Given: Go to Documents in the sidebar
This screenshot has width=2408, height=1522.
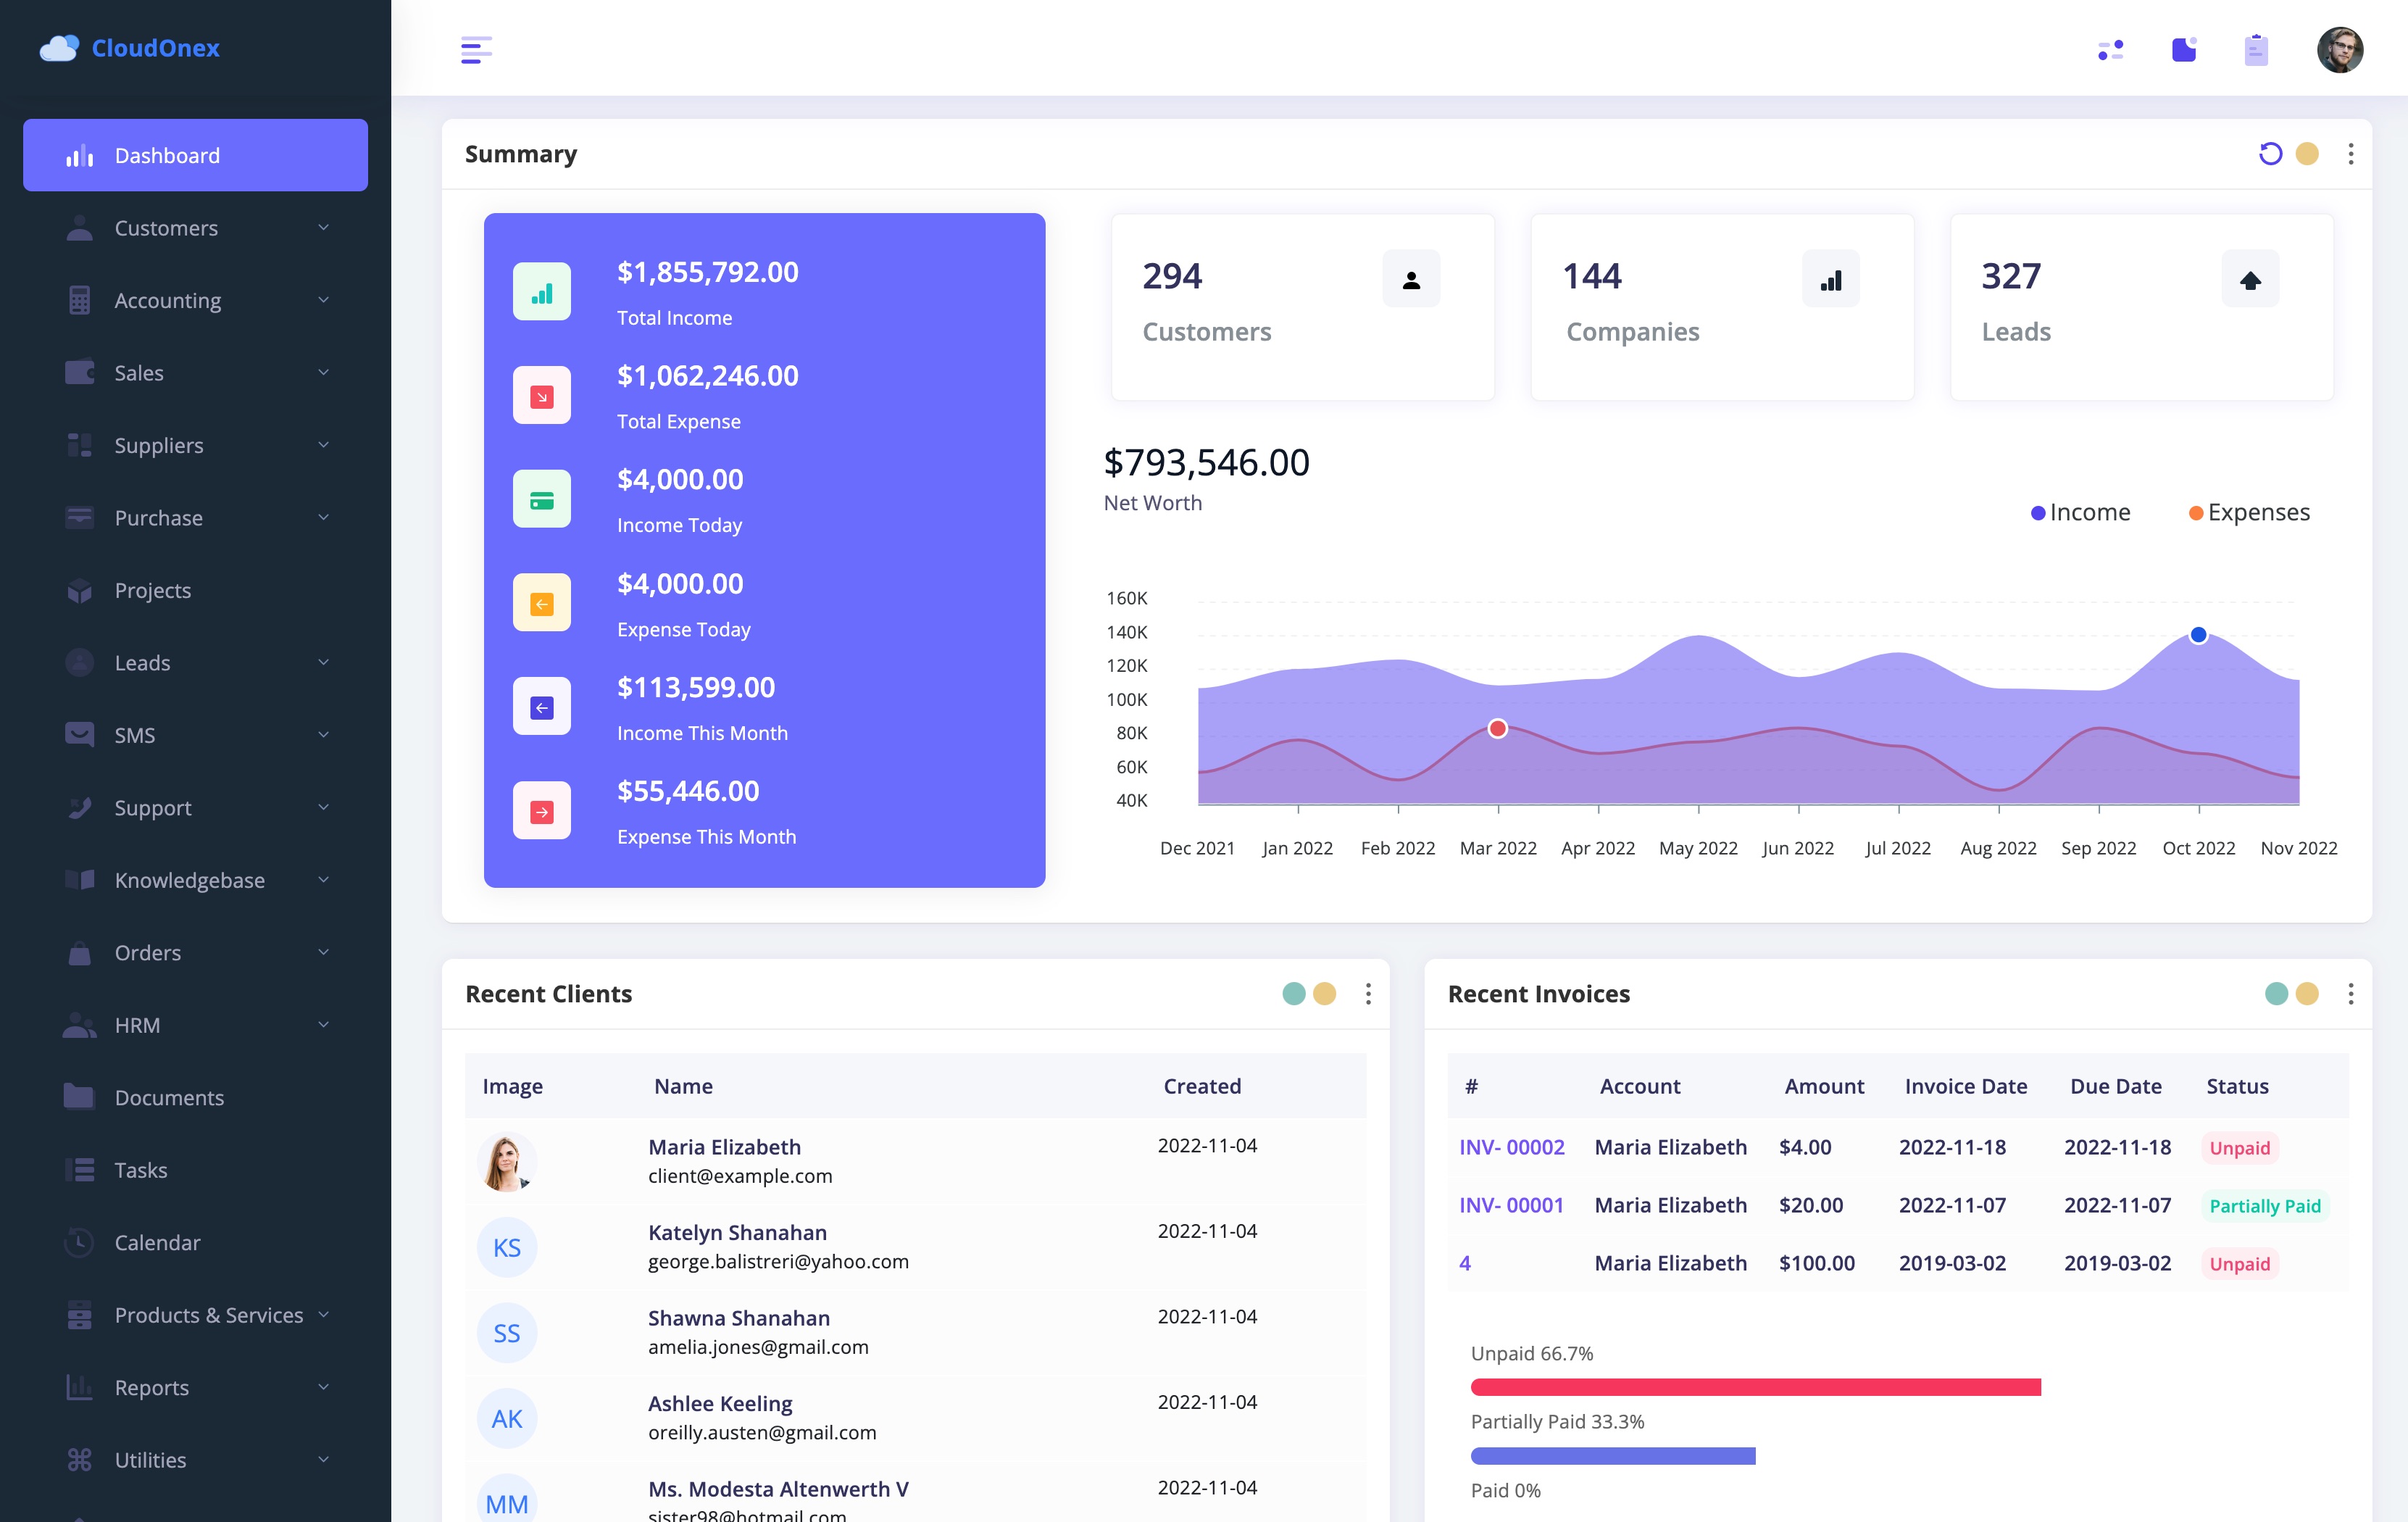Looking at the screenshot, I should (x=169, y=1097).
